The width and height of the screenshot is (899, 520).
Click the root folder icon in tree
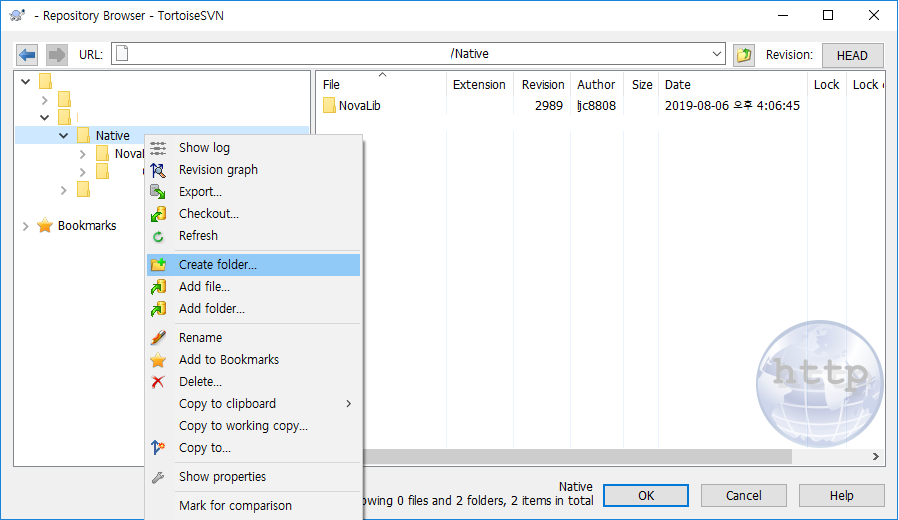(x=46, y=81)
